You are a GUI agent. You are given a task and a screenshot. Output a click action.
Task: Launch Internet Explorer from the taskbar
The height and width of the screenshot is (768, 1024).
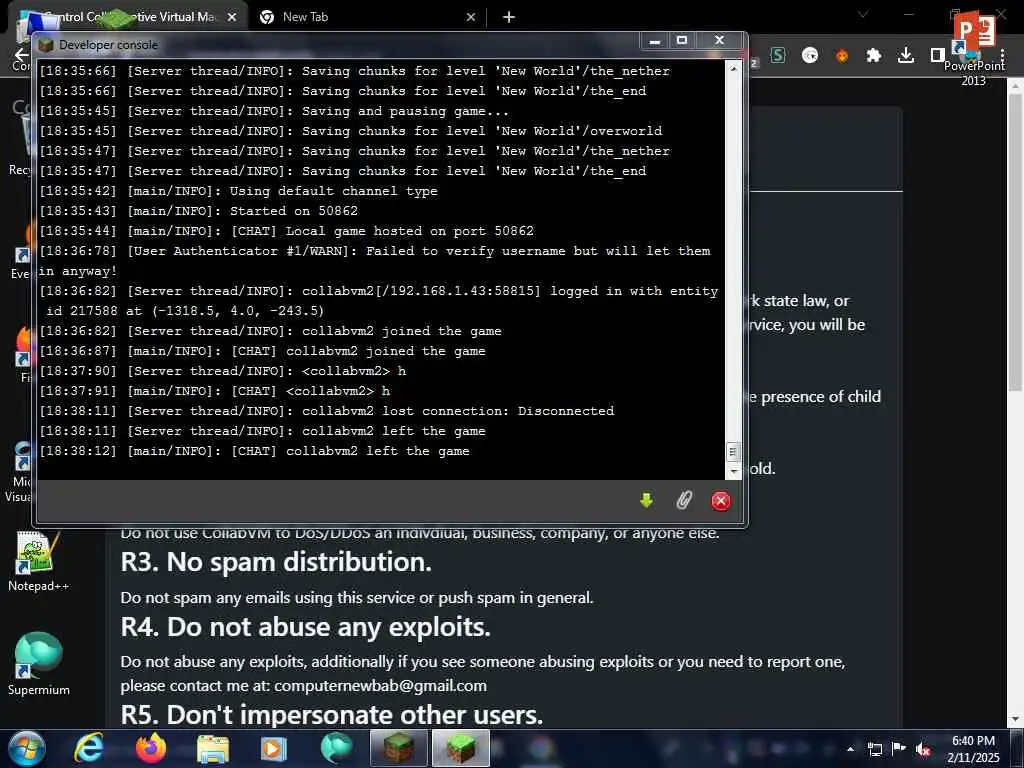click(x=89, y=748)
